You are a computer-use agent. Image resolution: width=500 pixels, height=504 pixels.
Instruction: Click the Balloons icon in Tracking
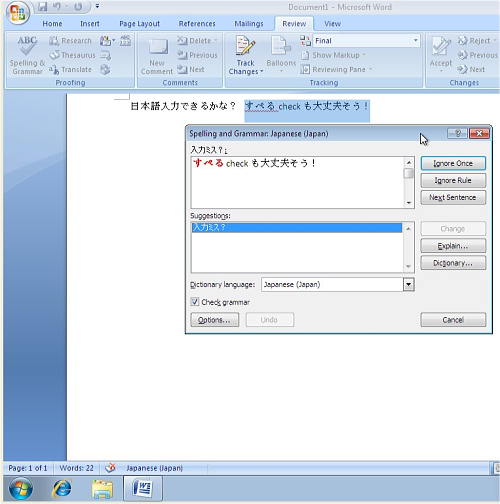tap(280, 46)
